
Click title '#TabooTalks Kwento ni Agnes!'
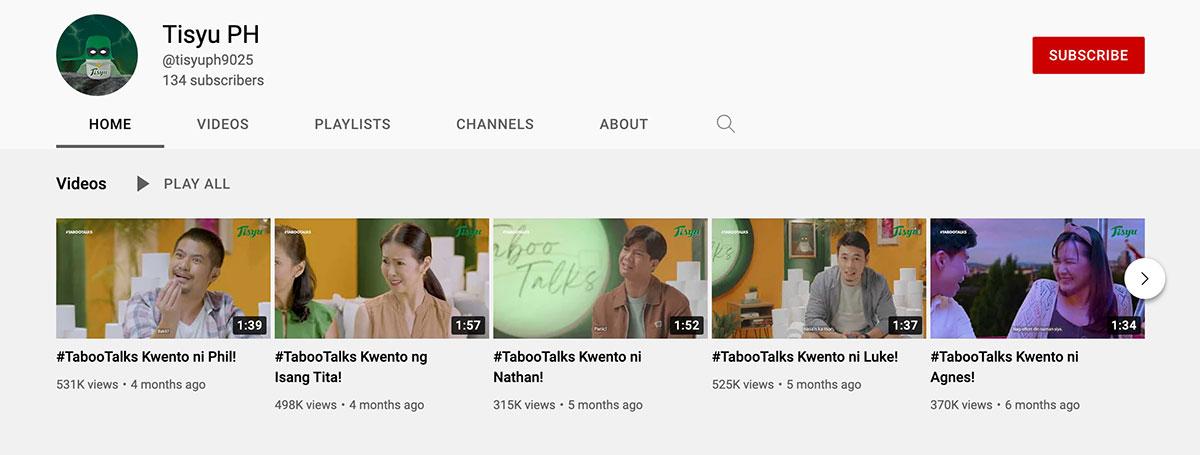coord(1004,367)
